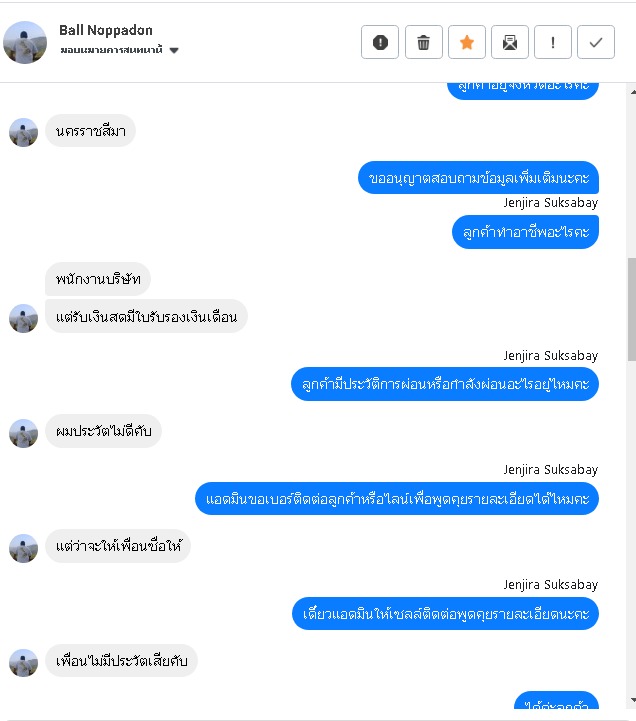This screenshot has height=721, width=636.
Task: Click the avatar beside ผมประวัติไม่ดีคับ message
Action: [x=23, y=433]
